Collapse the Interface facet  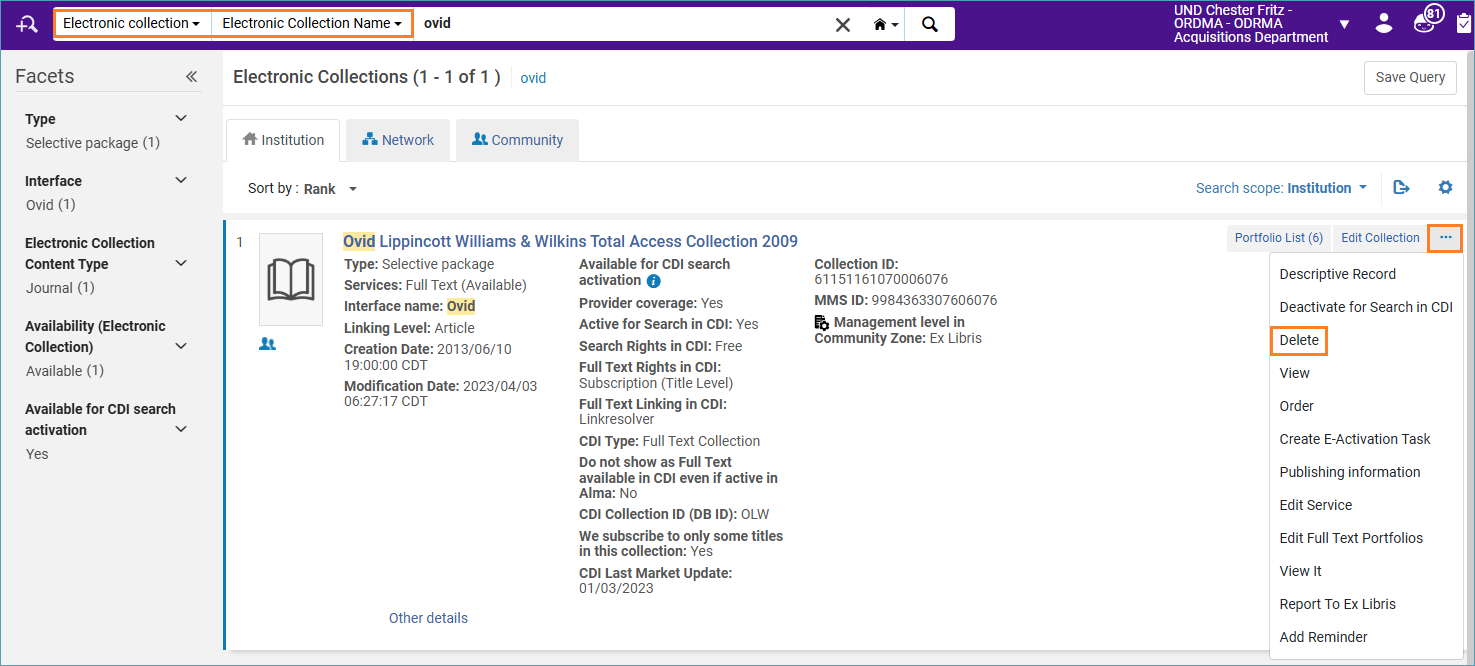(x=181, y=180)
